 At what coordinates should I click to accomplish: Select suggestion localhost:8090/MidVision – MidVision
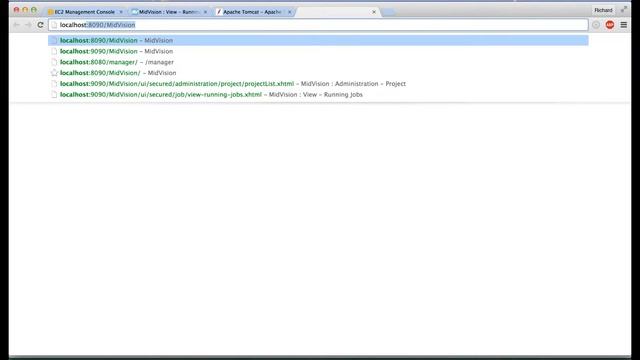click(x=318, y=40)
